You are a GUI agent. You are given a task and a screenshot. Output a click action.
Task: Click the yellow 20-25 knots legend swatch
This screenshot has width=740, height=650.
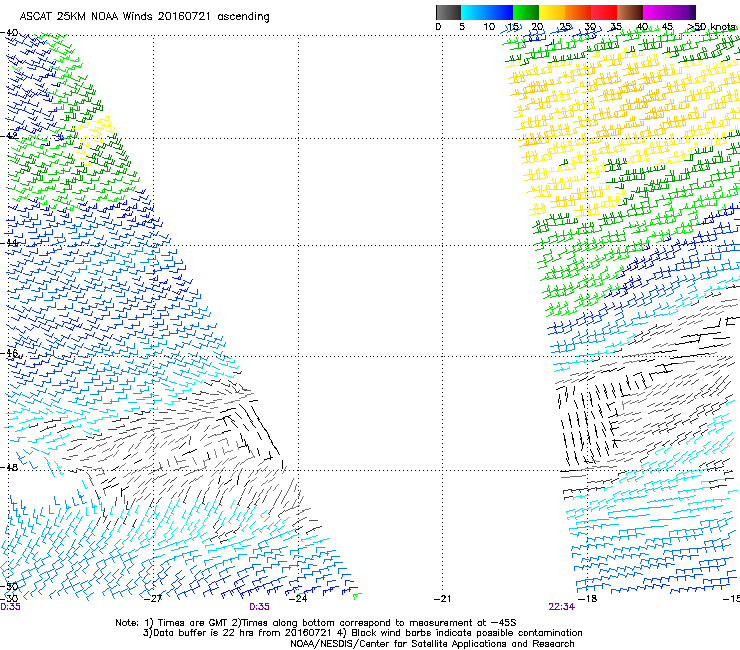coord(552,12)
